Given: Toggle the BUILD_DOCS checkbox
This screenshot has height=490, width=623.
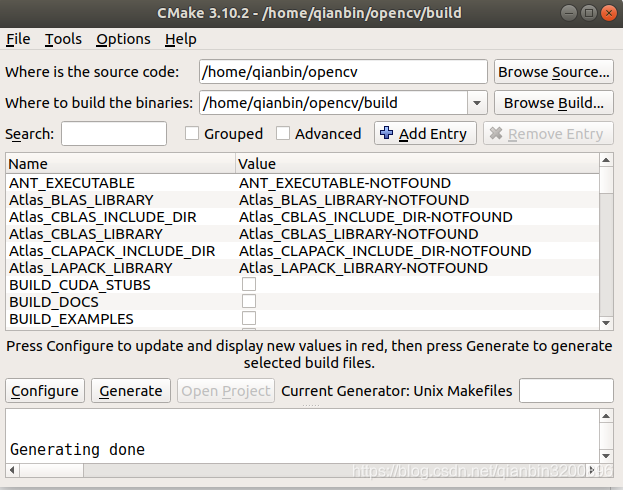Looking at the screenshot, I should pos(249,301).
